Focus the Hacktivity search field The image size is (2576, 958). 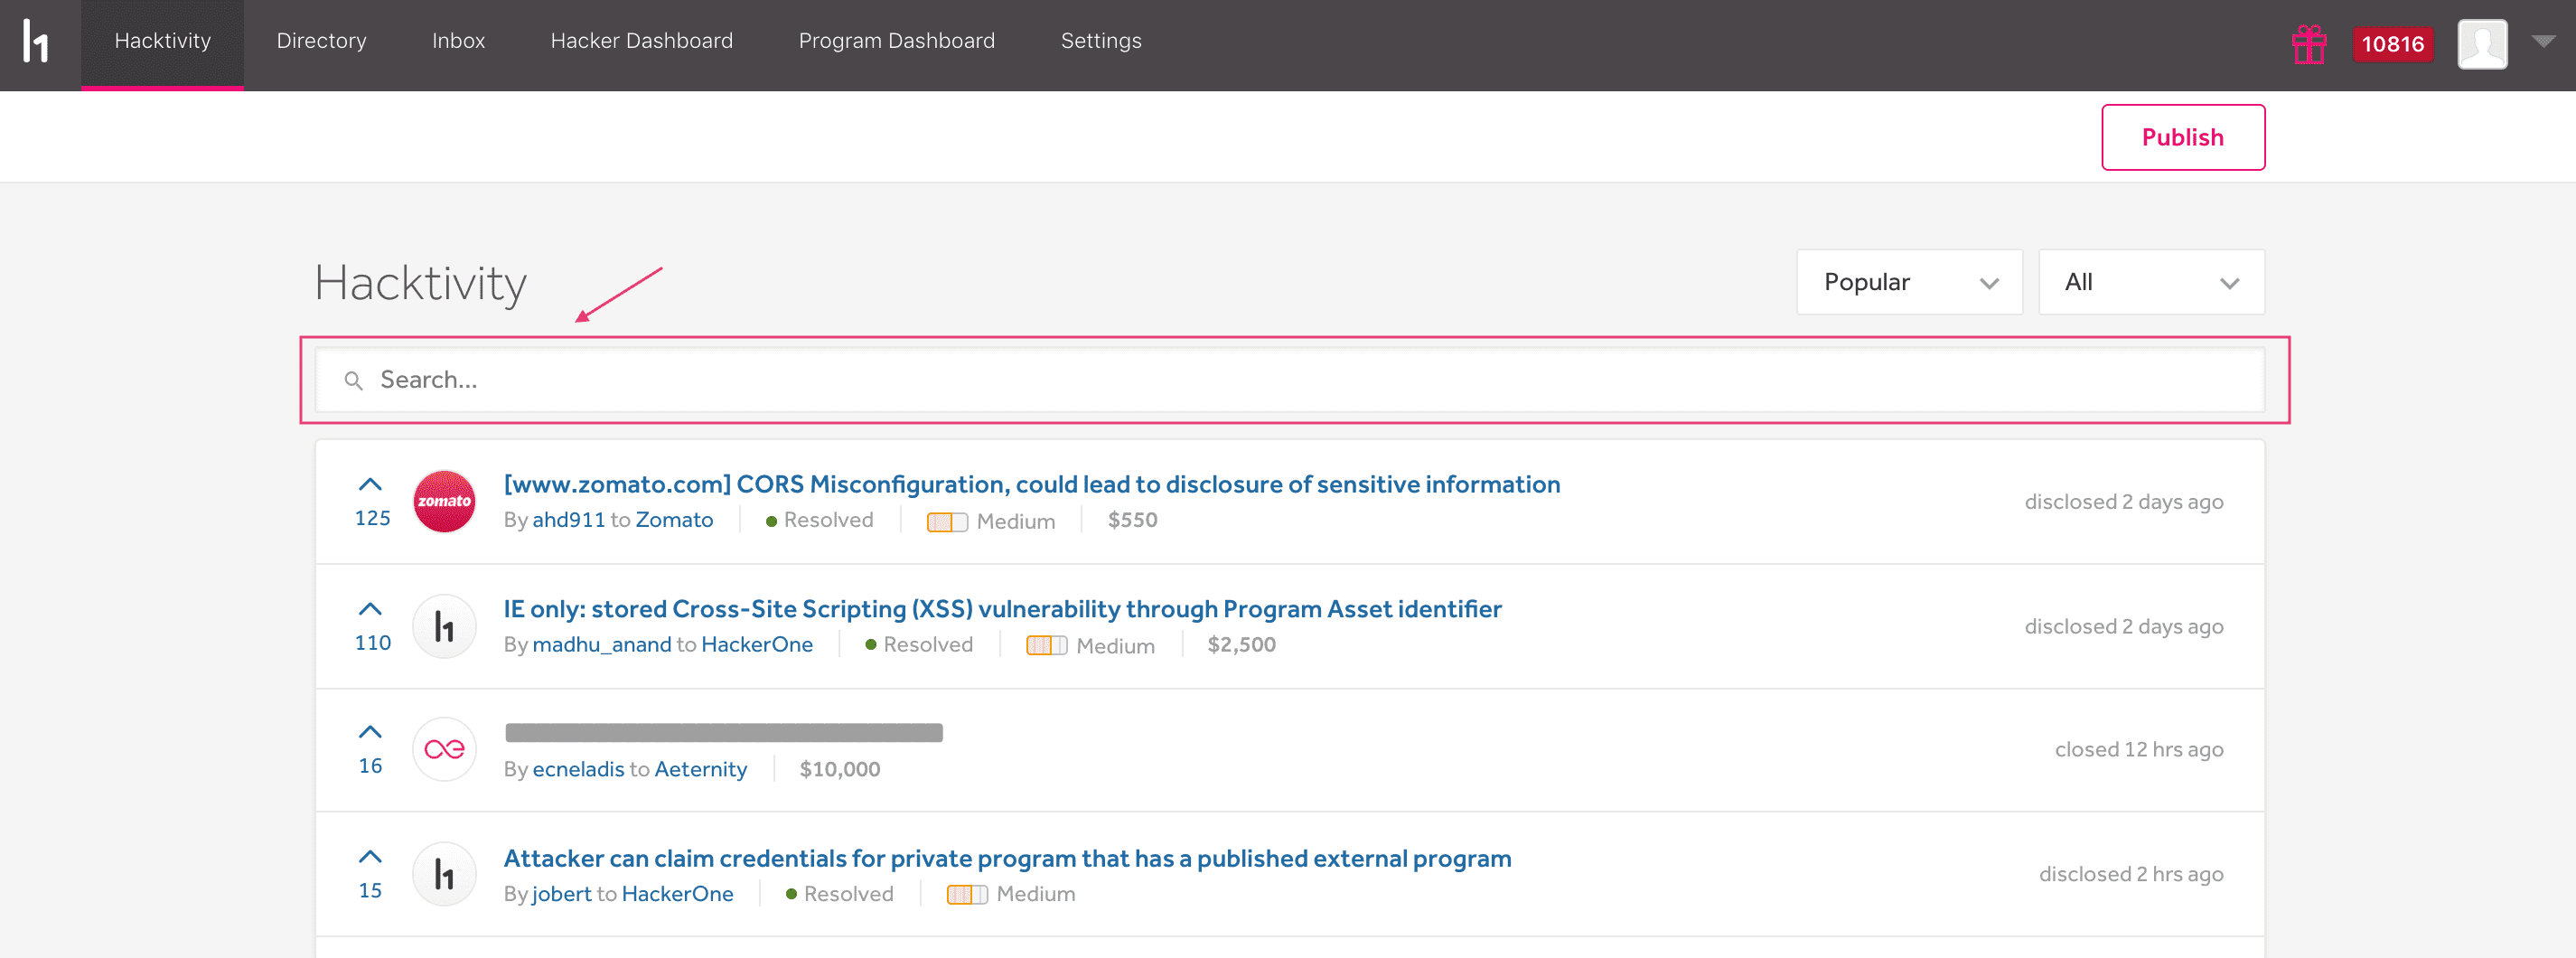(1300, 380)
